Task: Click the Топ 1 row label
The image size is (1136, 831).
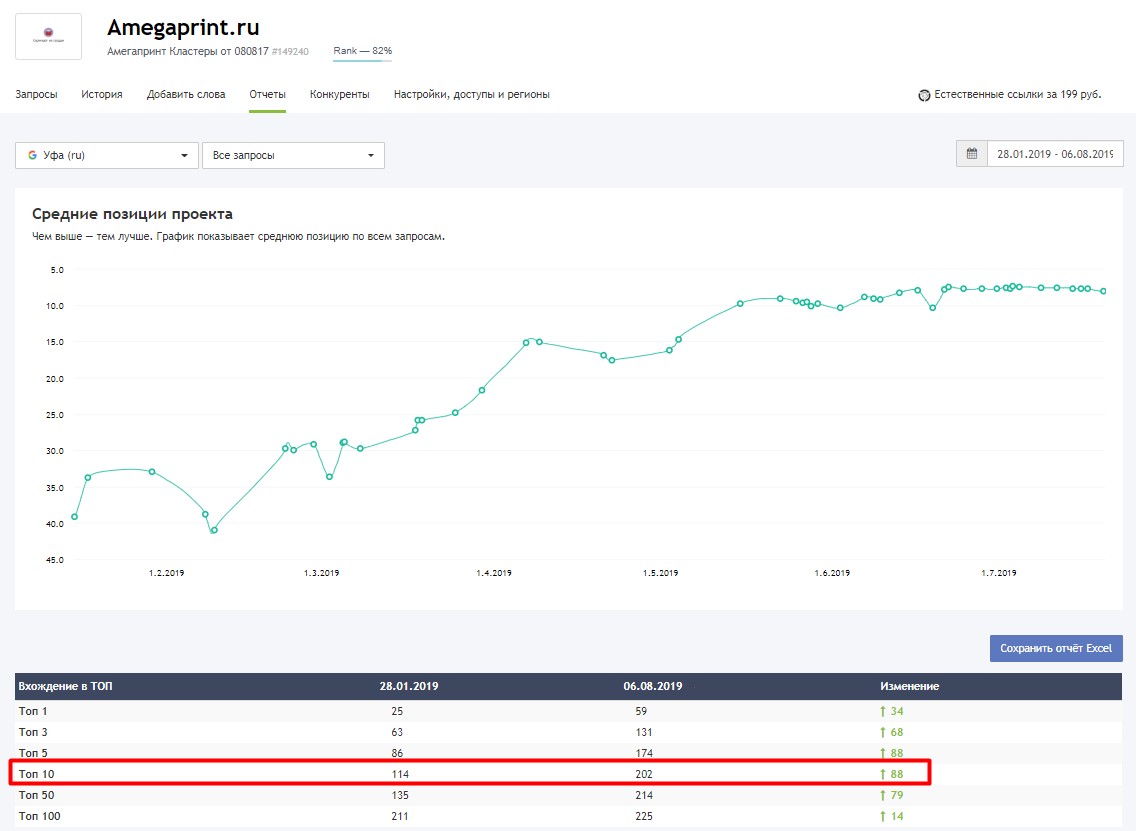Action: [33, 711]
